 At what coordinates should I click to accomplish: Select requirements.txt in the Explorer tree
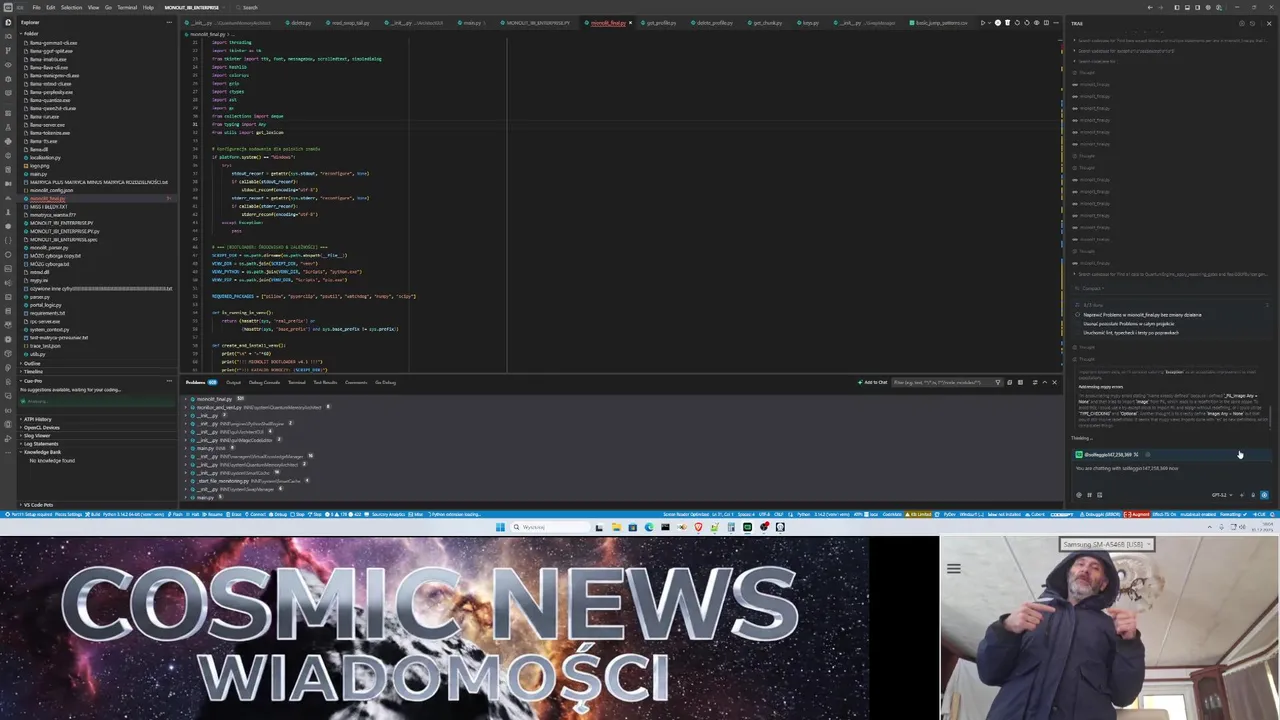47,313
